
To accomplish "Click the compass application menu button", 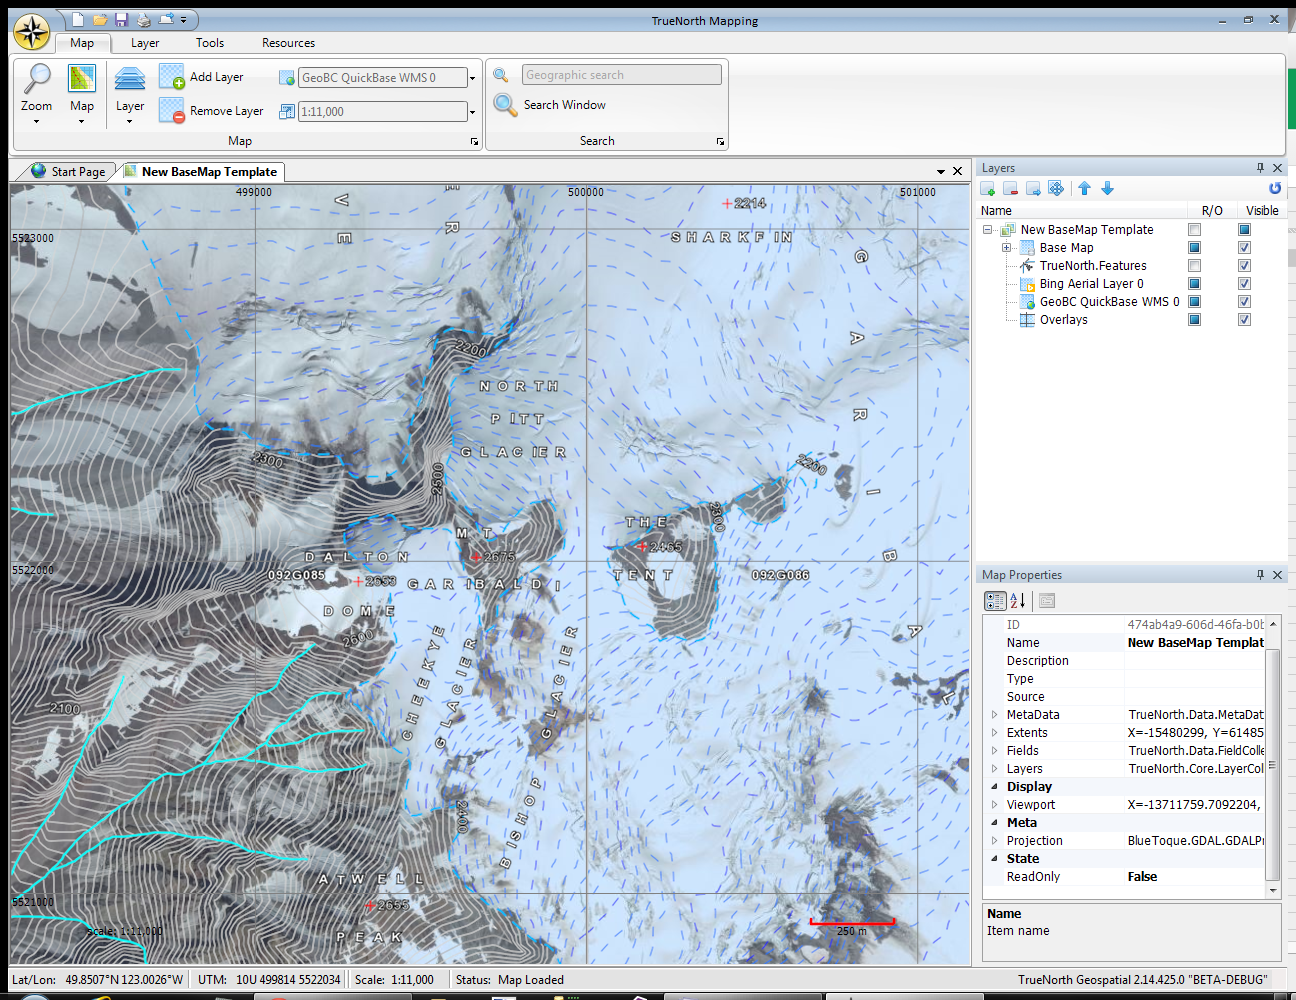I will click(x=32, y=32).
